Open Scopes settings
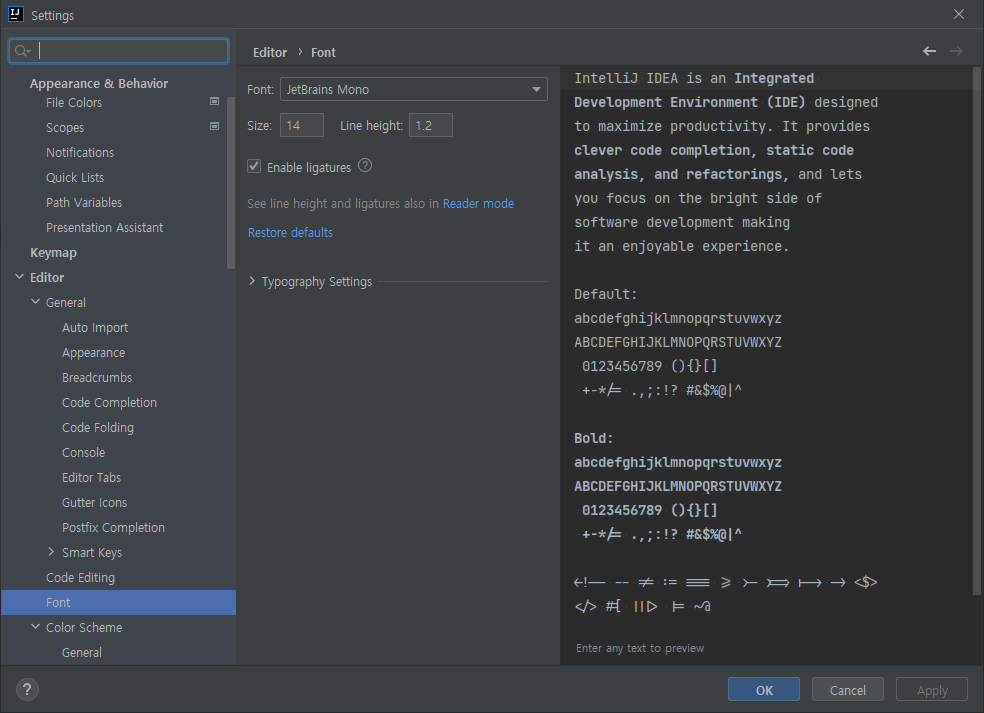This screenshot has width=984, height=713. pyautogui.click(x=65, y=127)
